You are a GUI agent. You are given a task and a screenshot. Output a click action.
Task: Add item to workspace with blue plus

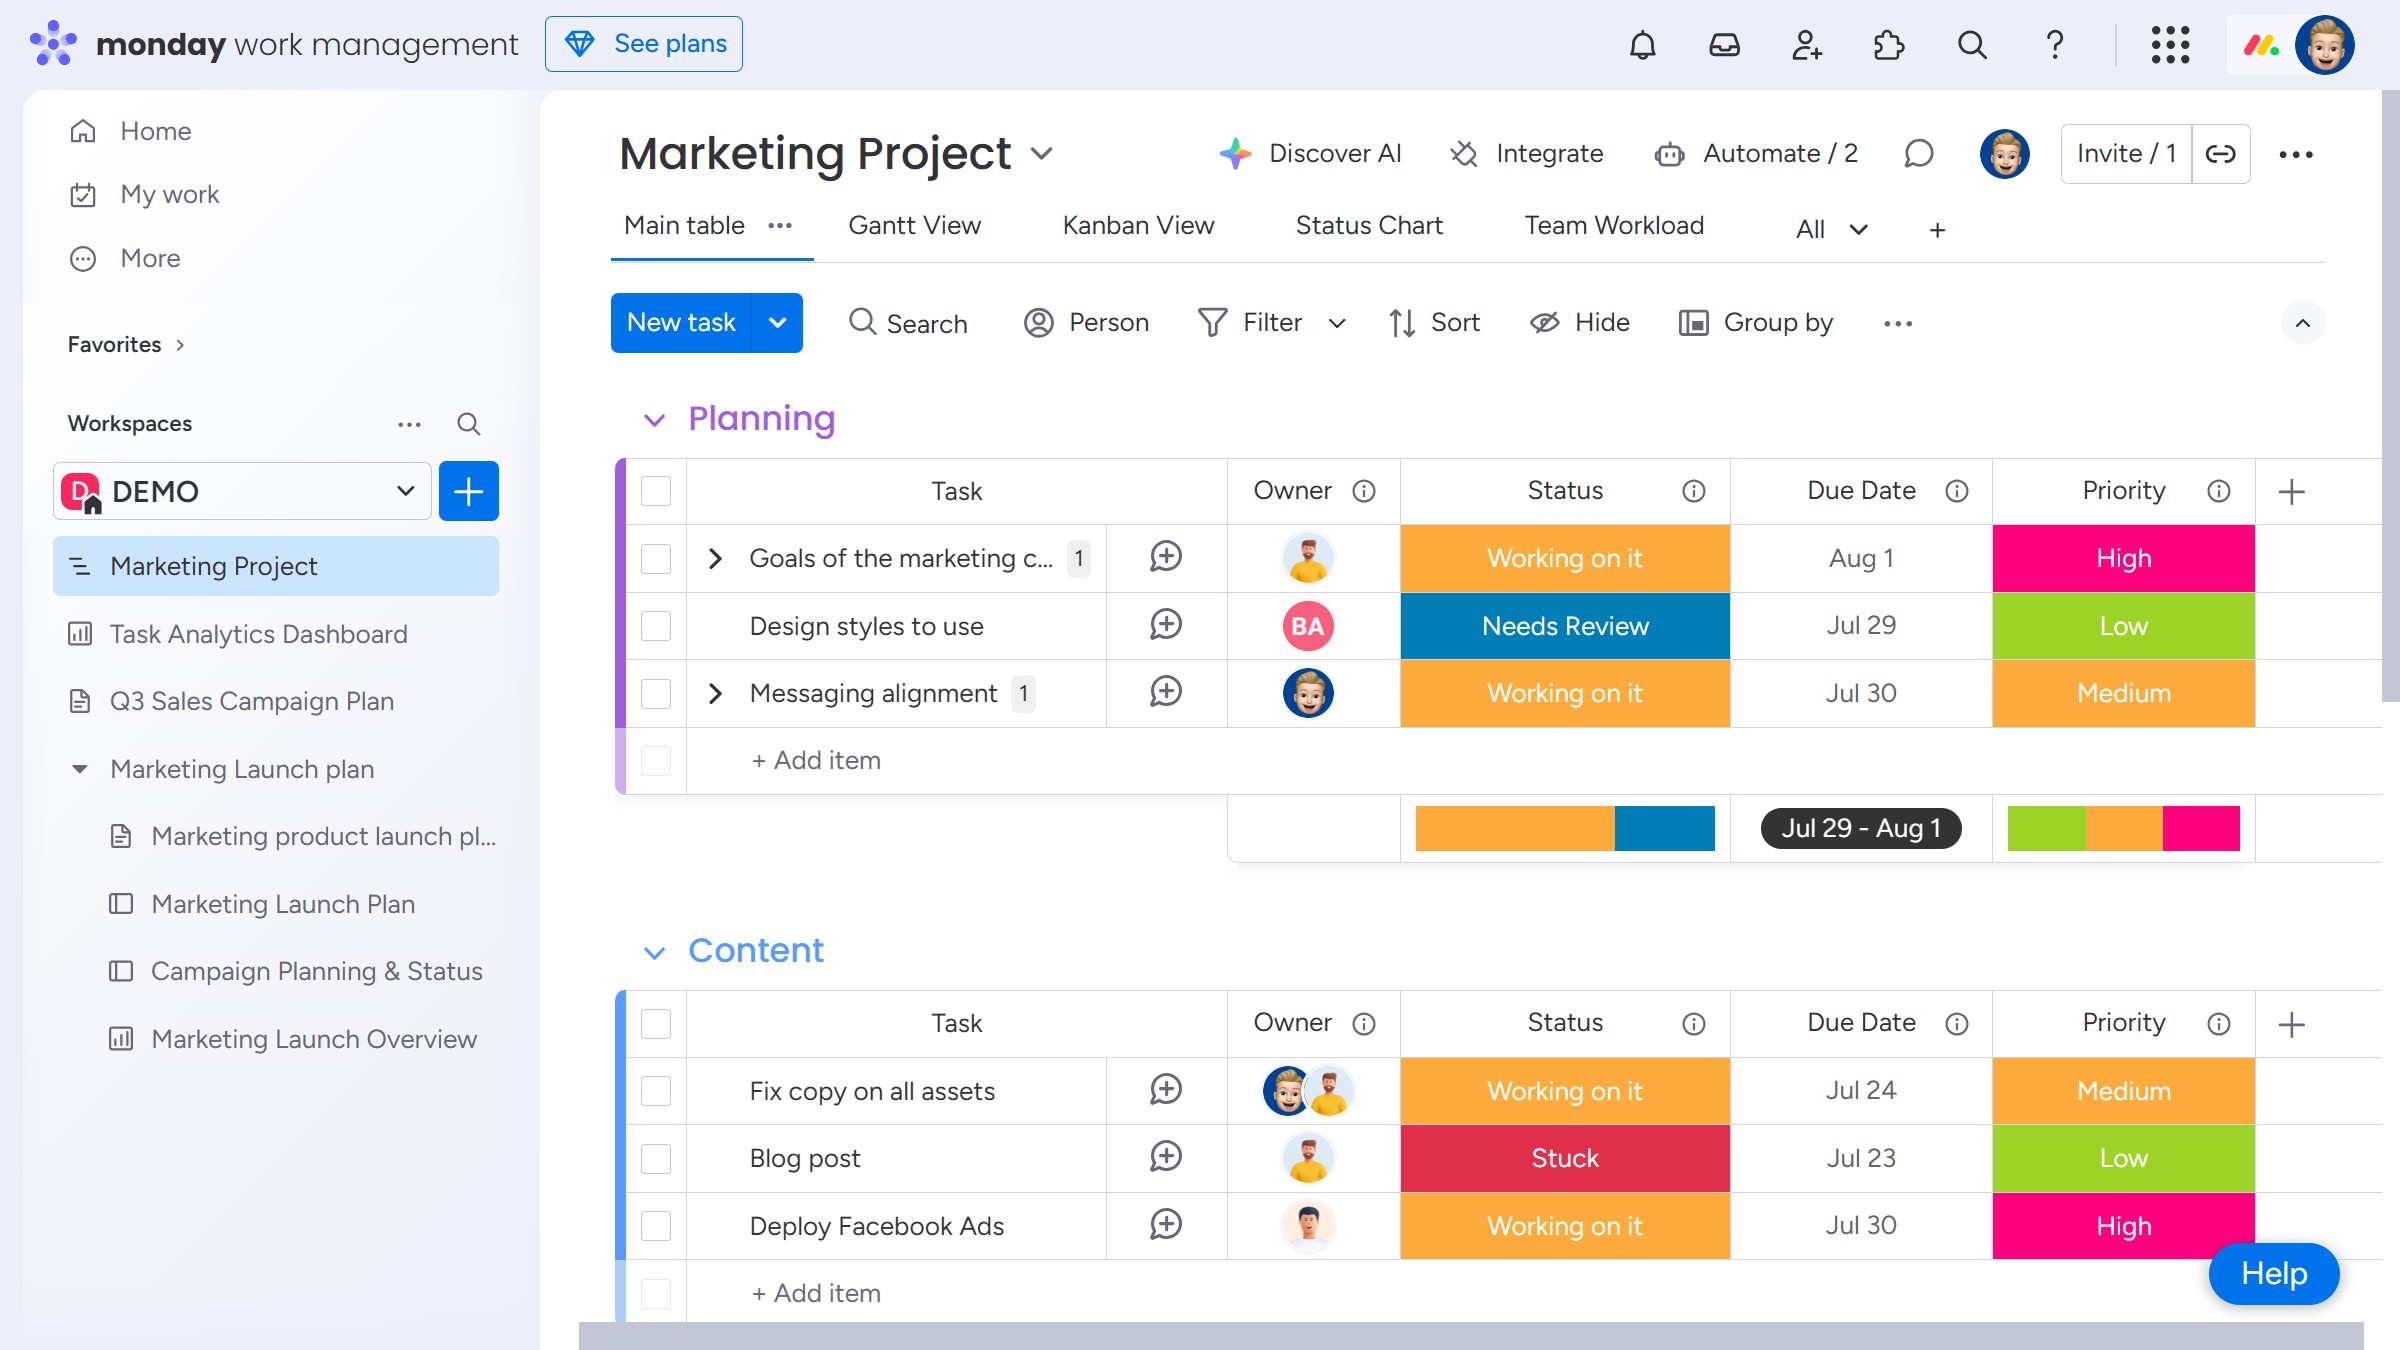click(468, 491)
